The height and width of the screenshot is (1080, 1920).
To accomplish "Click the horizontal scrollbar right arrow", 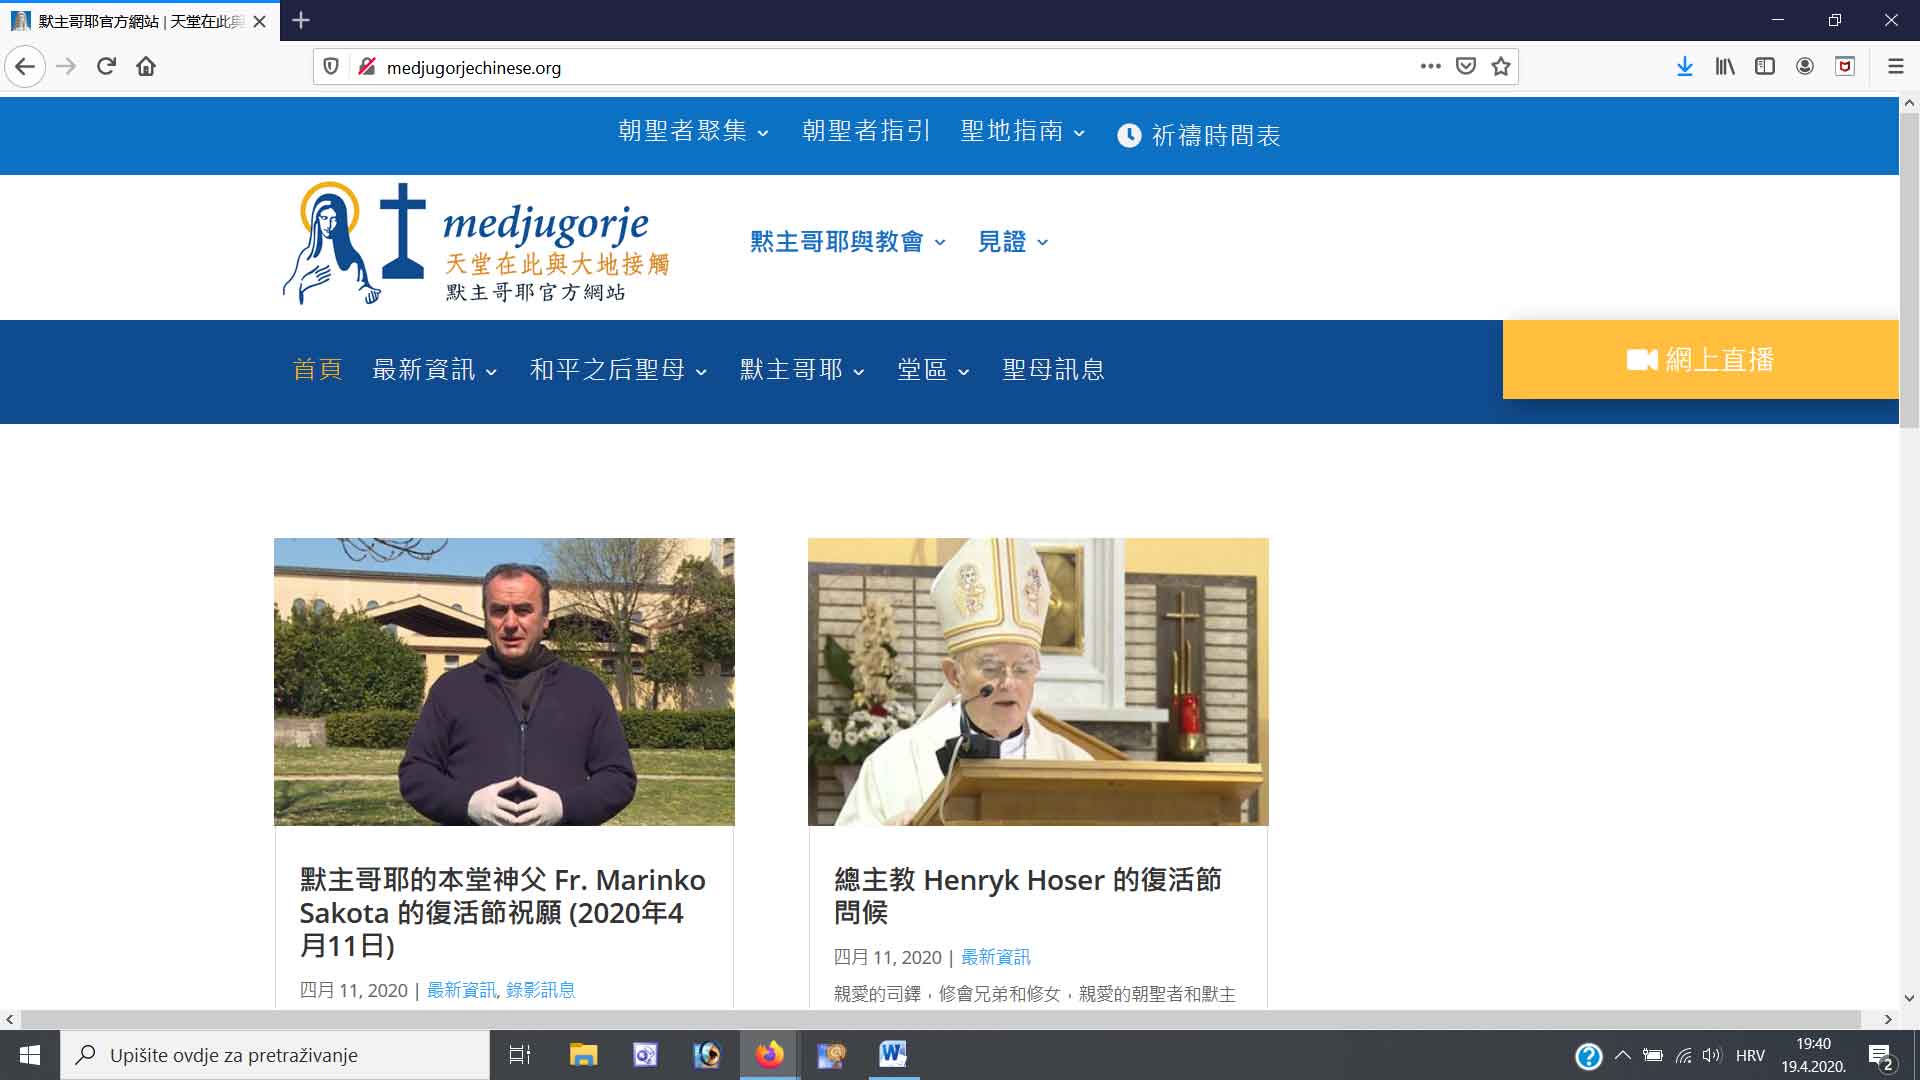I will [x=1888, y=1019].
